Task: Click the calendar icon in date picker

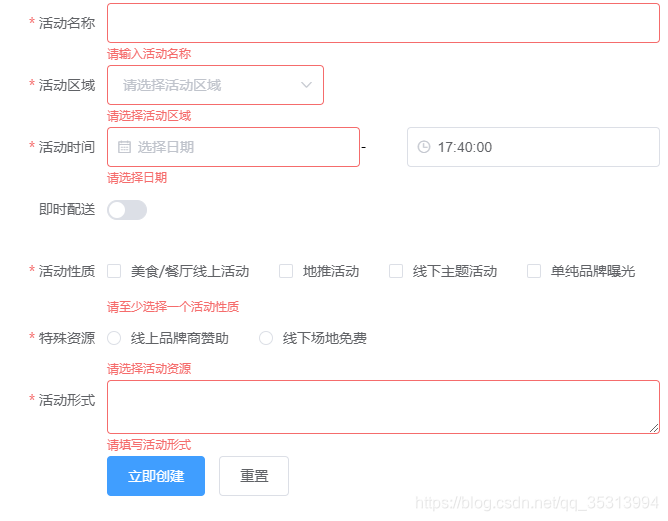Action: click(x=124, y=147)
